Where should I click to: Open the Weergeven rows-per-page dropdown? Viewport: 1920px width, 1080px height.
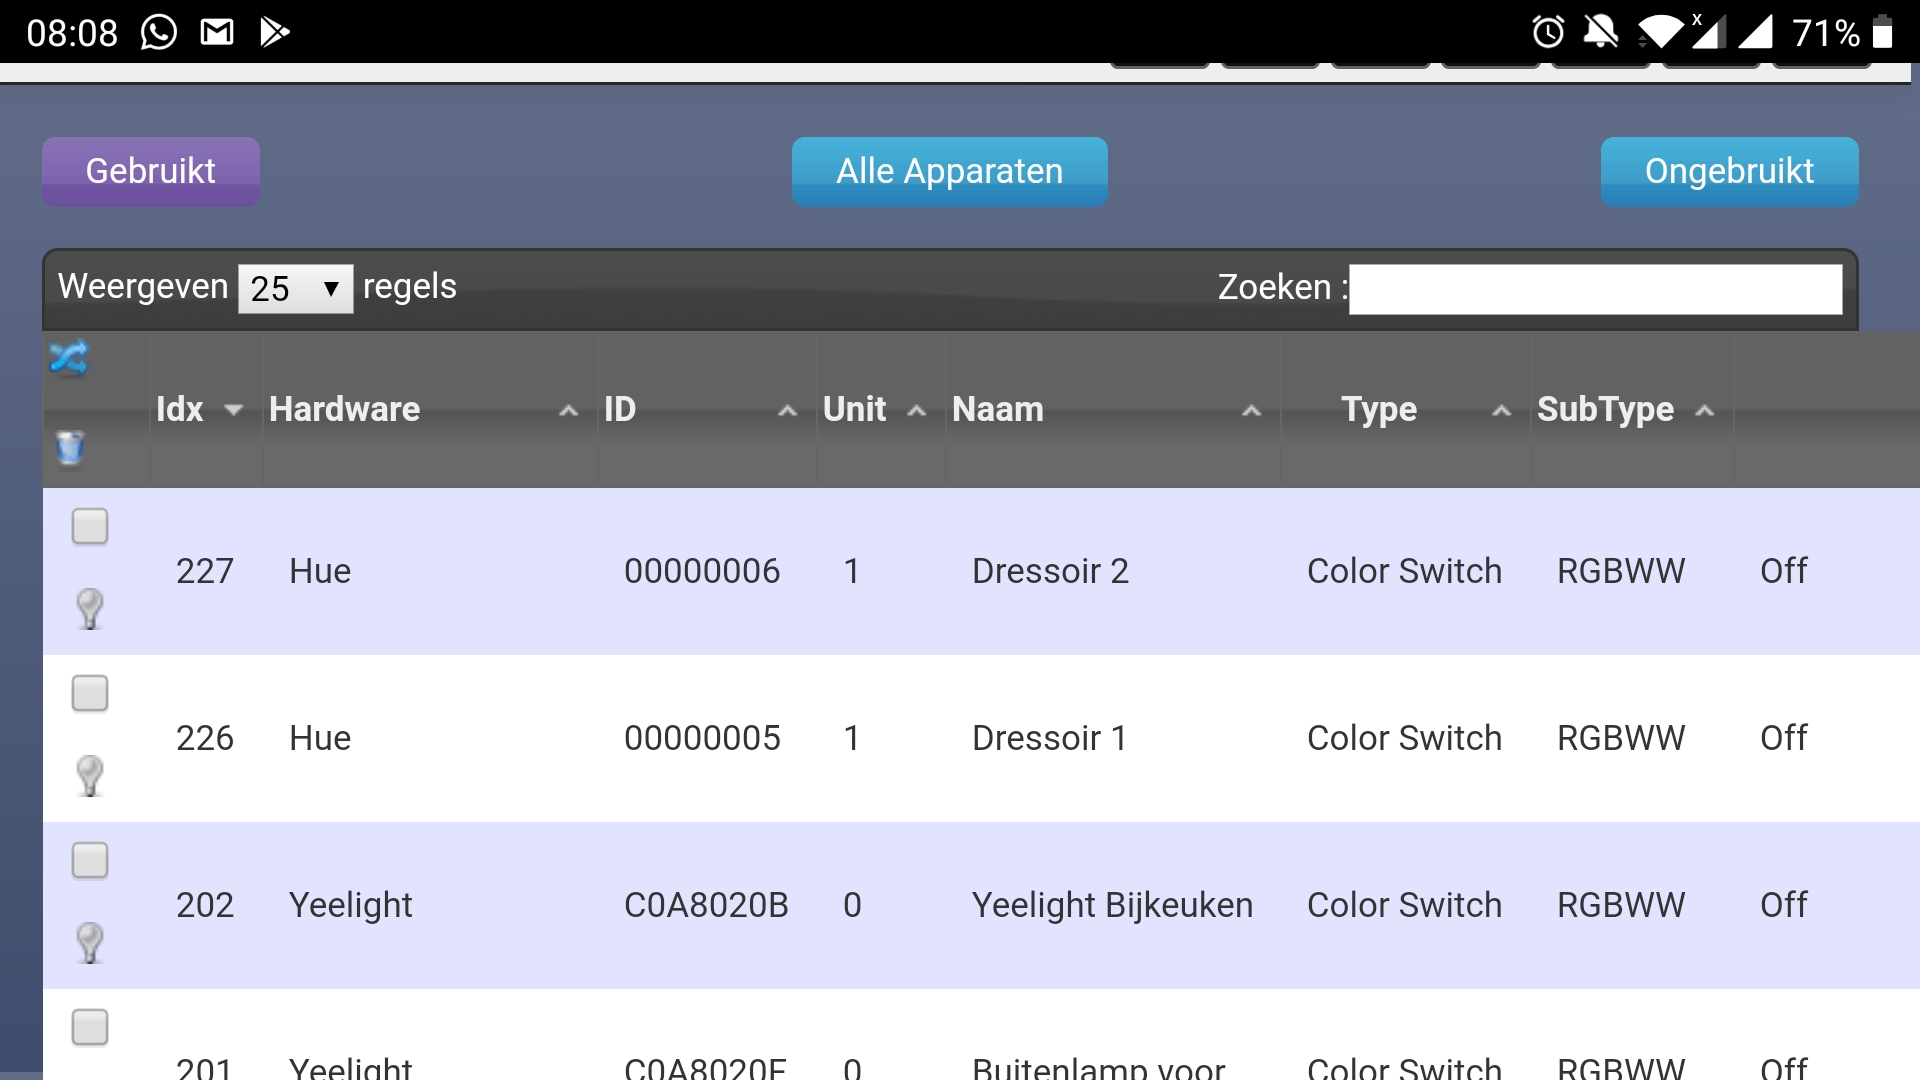295,289
